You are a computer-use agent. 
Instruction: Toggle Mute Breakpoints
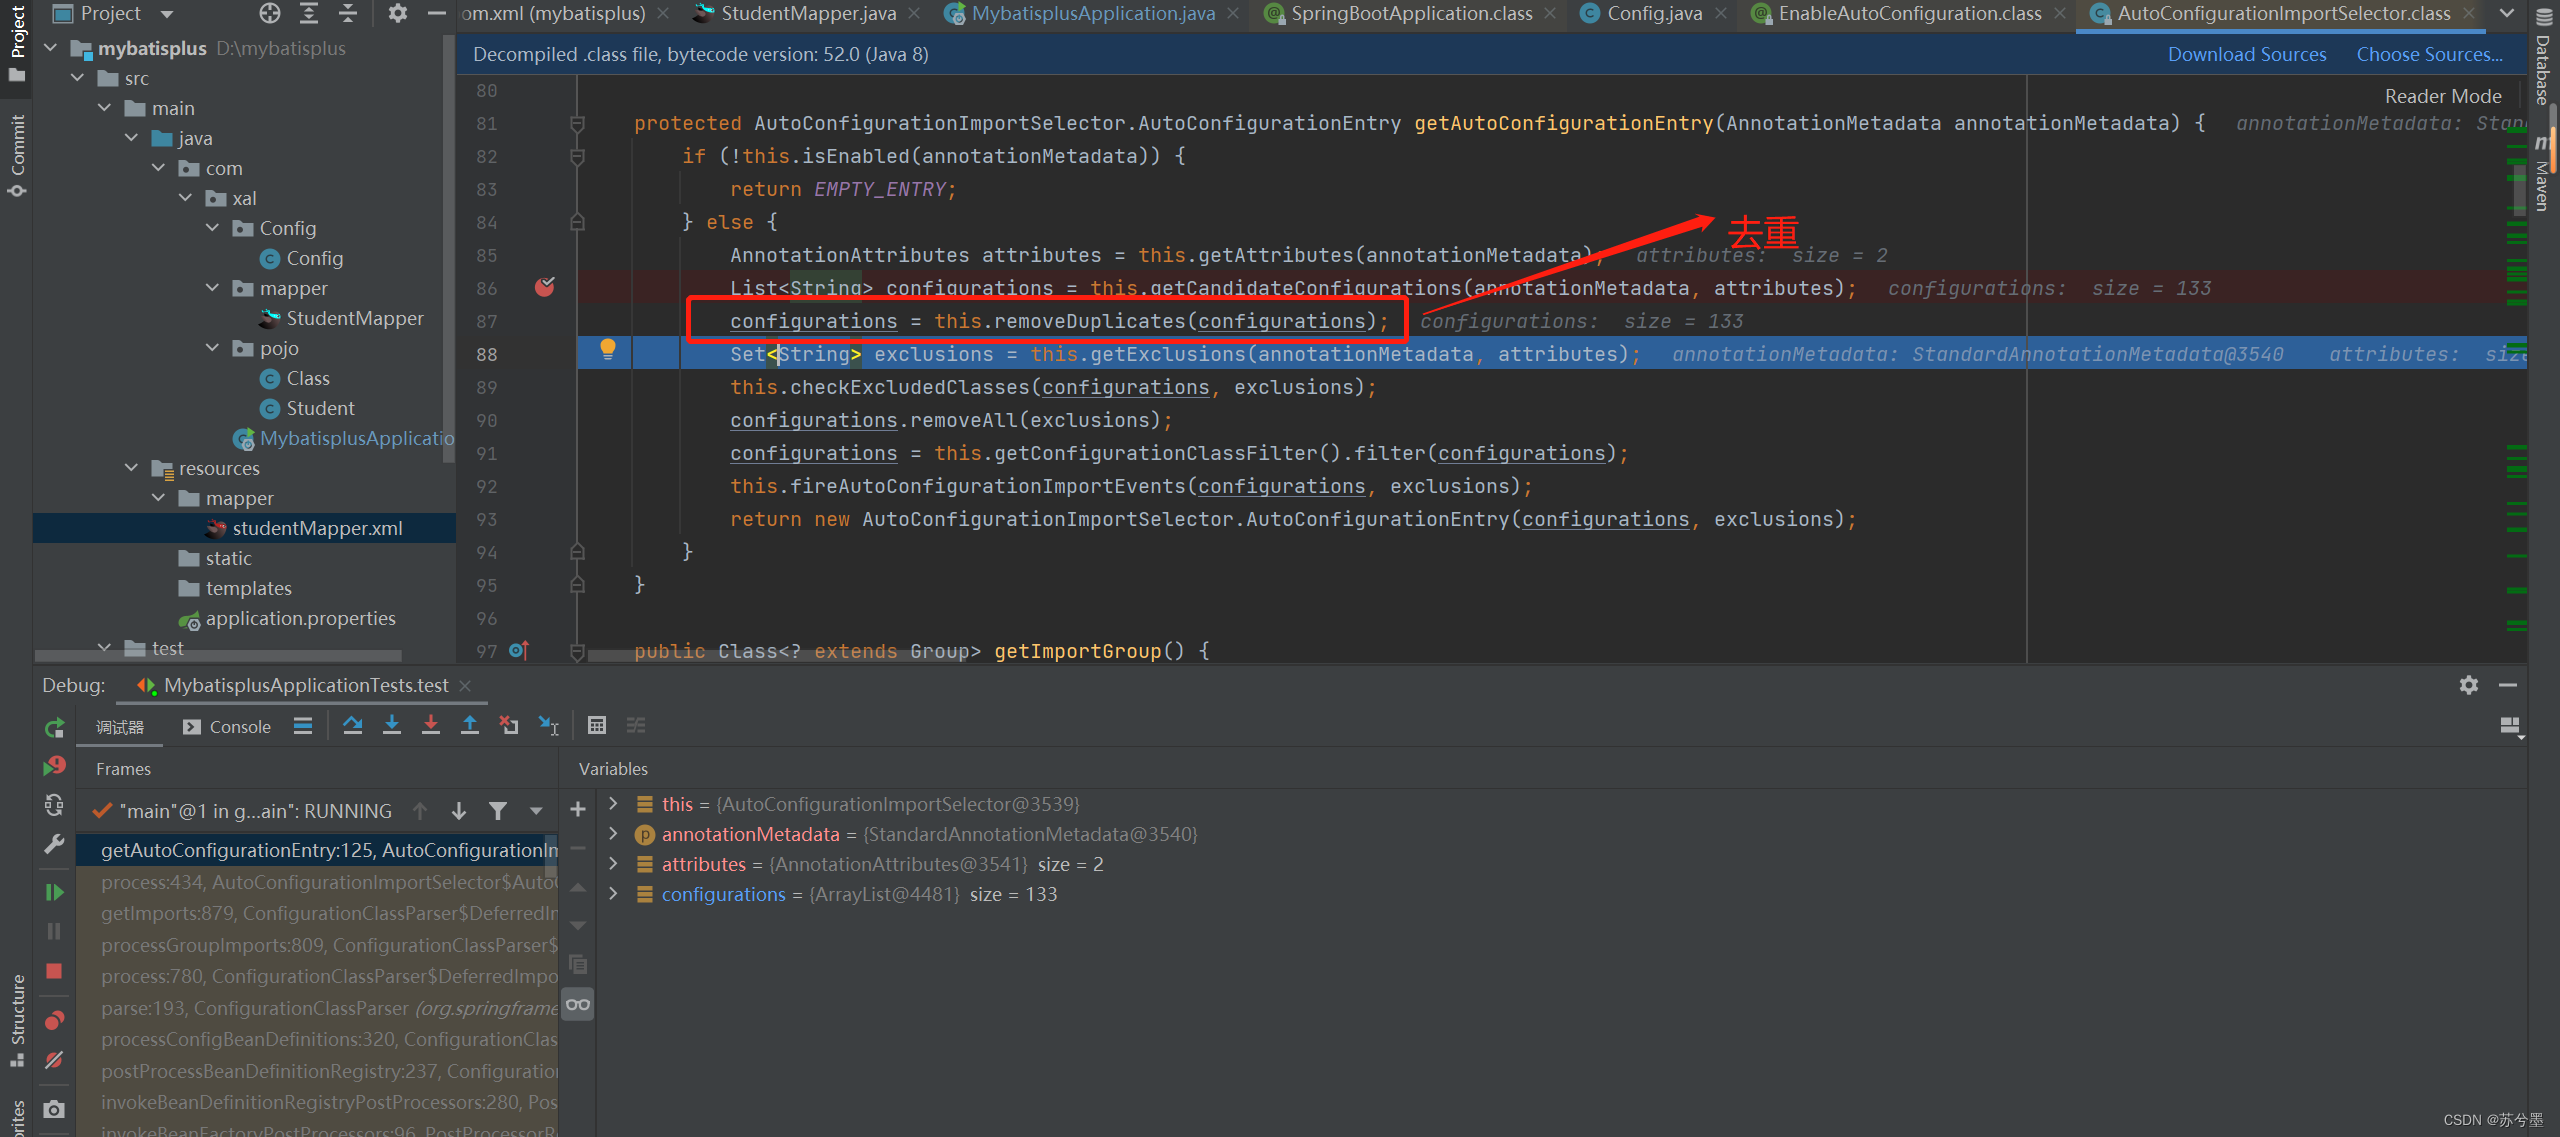coord(54,1060)
